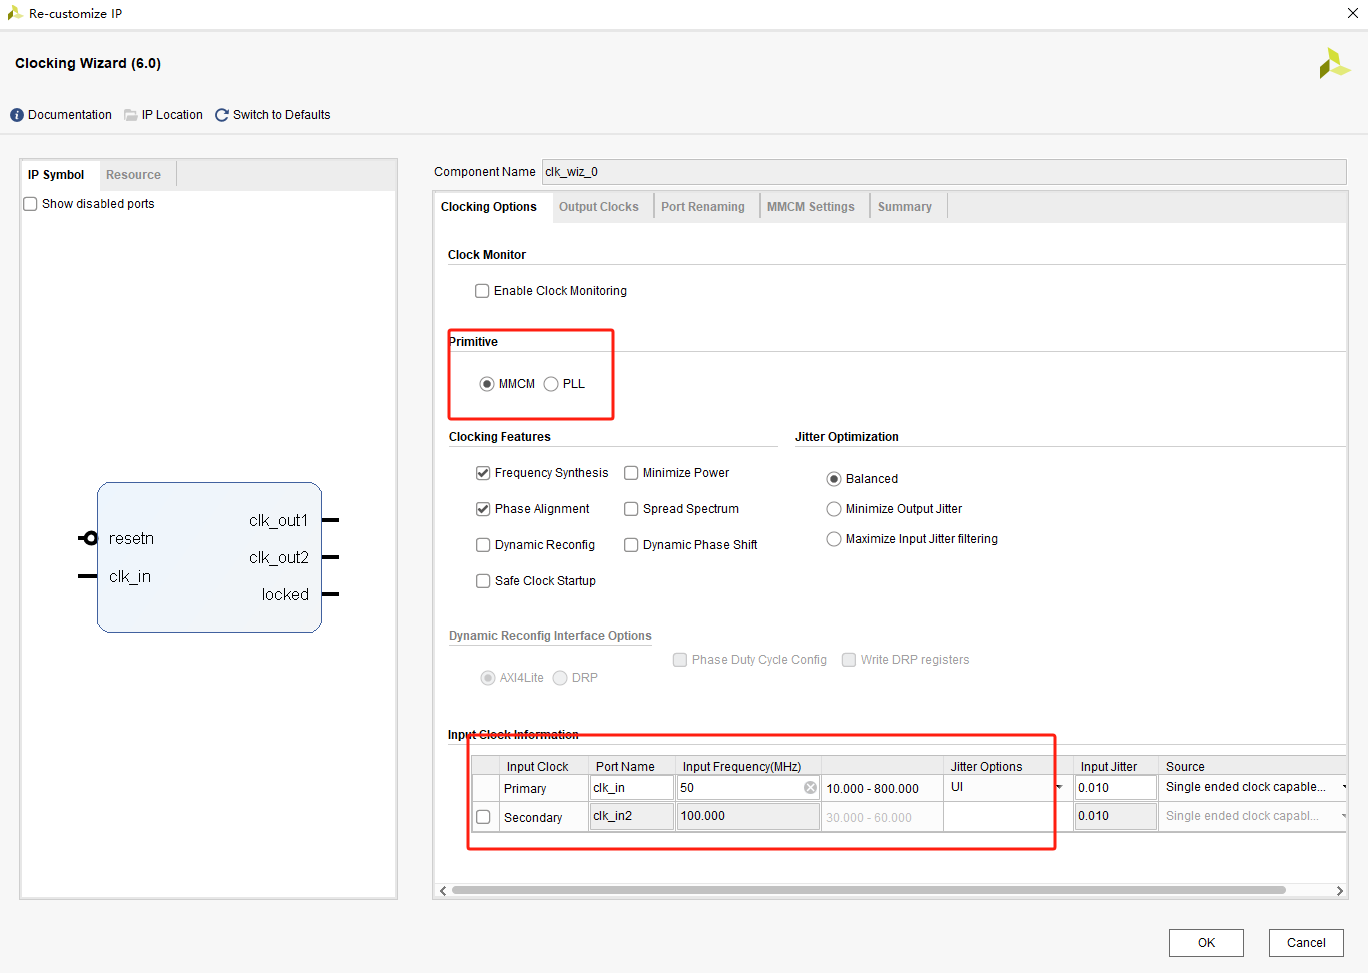Enable Dynamic Reconfig checkbox

click(483, 545)
